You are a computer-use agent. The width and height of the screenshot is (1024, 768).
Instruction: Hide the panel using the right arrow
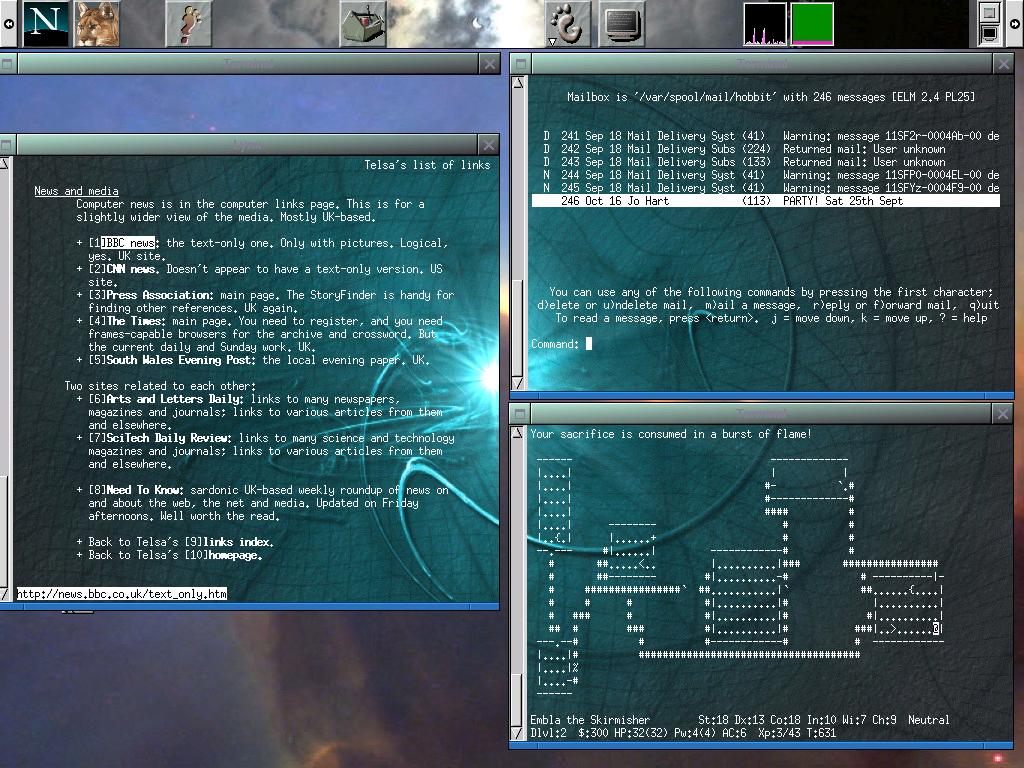click(1015, 24)
